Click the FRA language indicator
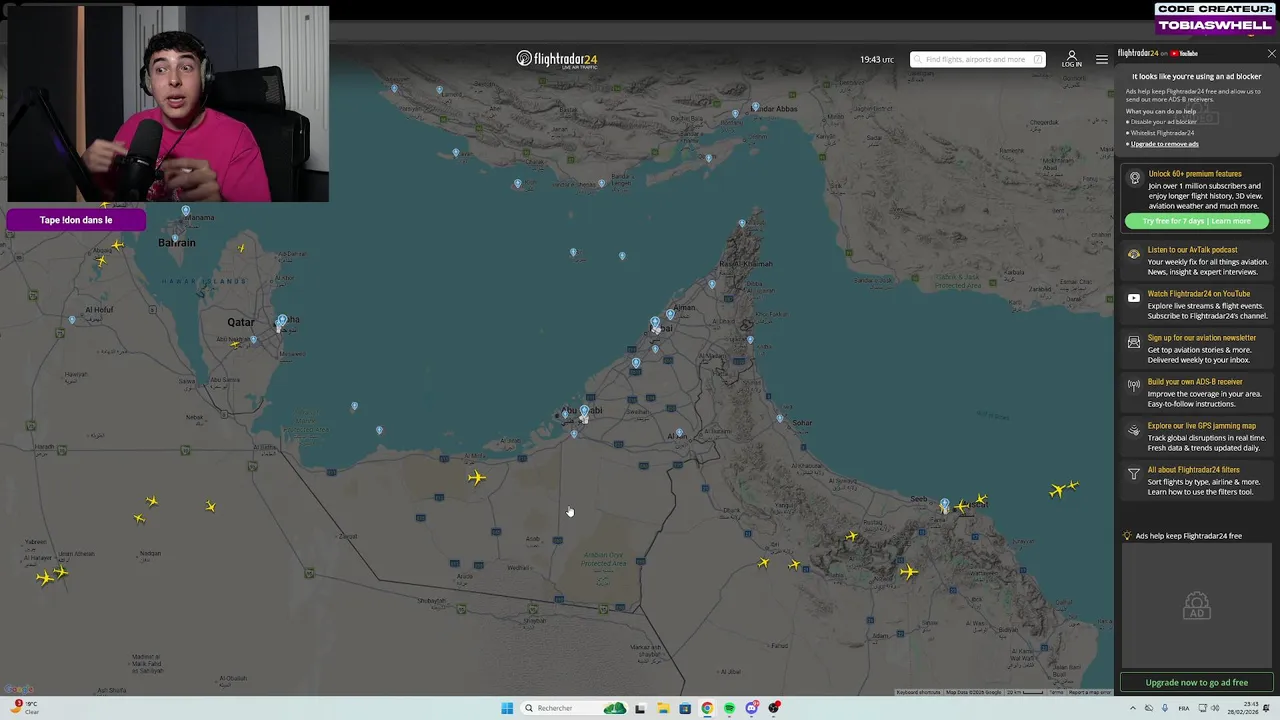Viewport: 1280px width, 720px height. point(1184,708)
